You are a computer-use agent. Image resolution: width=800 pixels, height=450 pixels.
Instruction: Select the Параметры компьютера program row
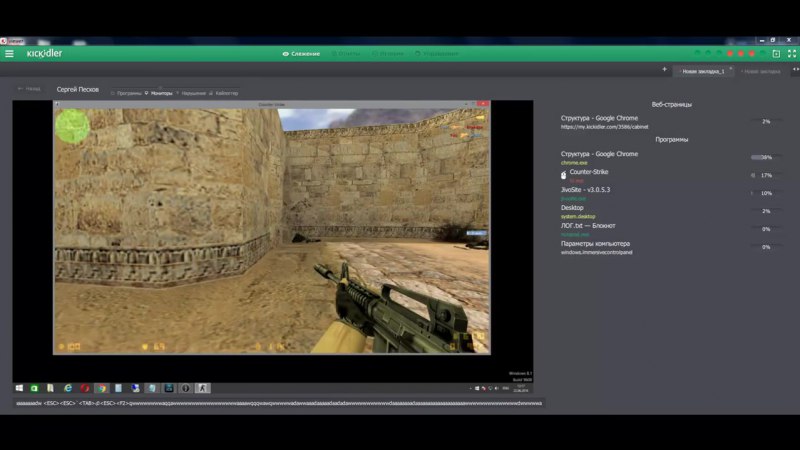(x=671, y=247)
